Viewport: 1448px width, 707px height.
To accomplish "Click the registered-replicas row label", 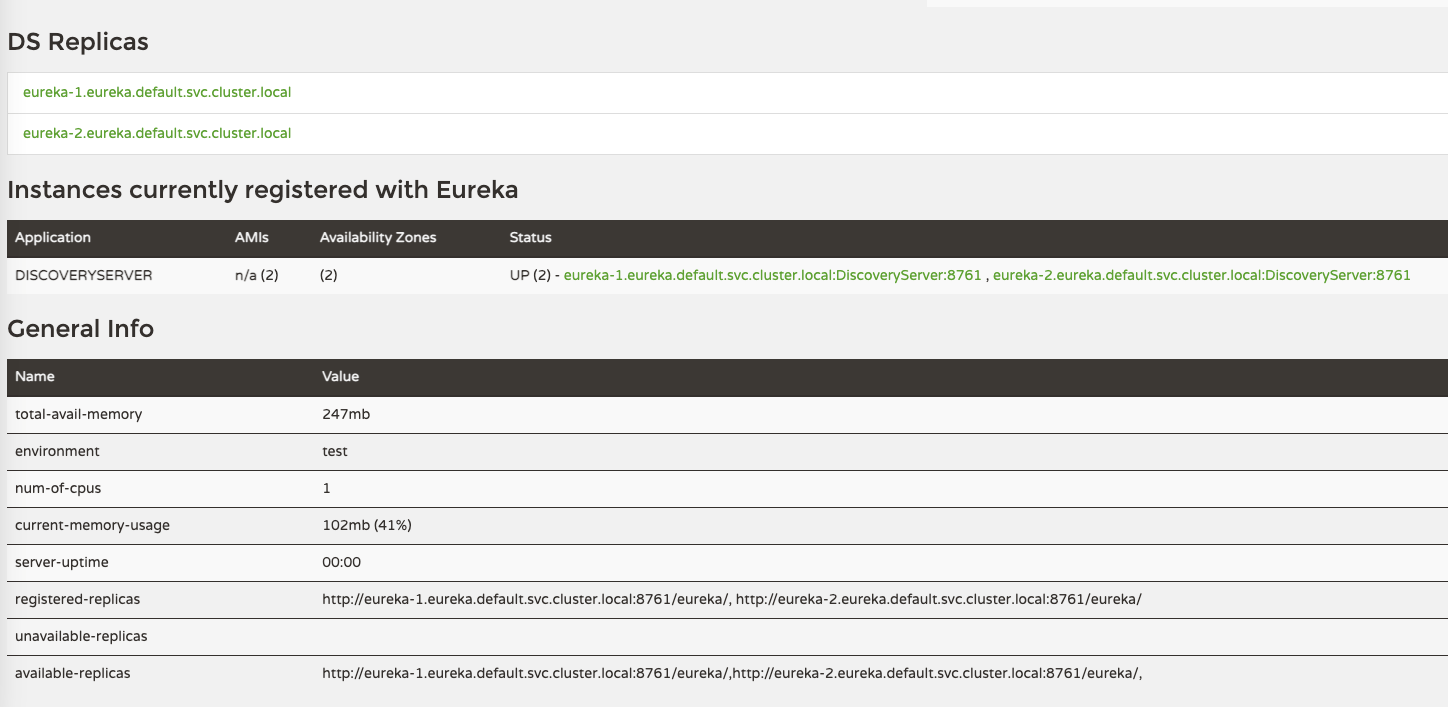I will 78,599.
